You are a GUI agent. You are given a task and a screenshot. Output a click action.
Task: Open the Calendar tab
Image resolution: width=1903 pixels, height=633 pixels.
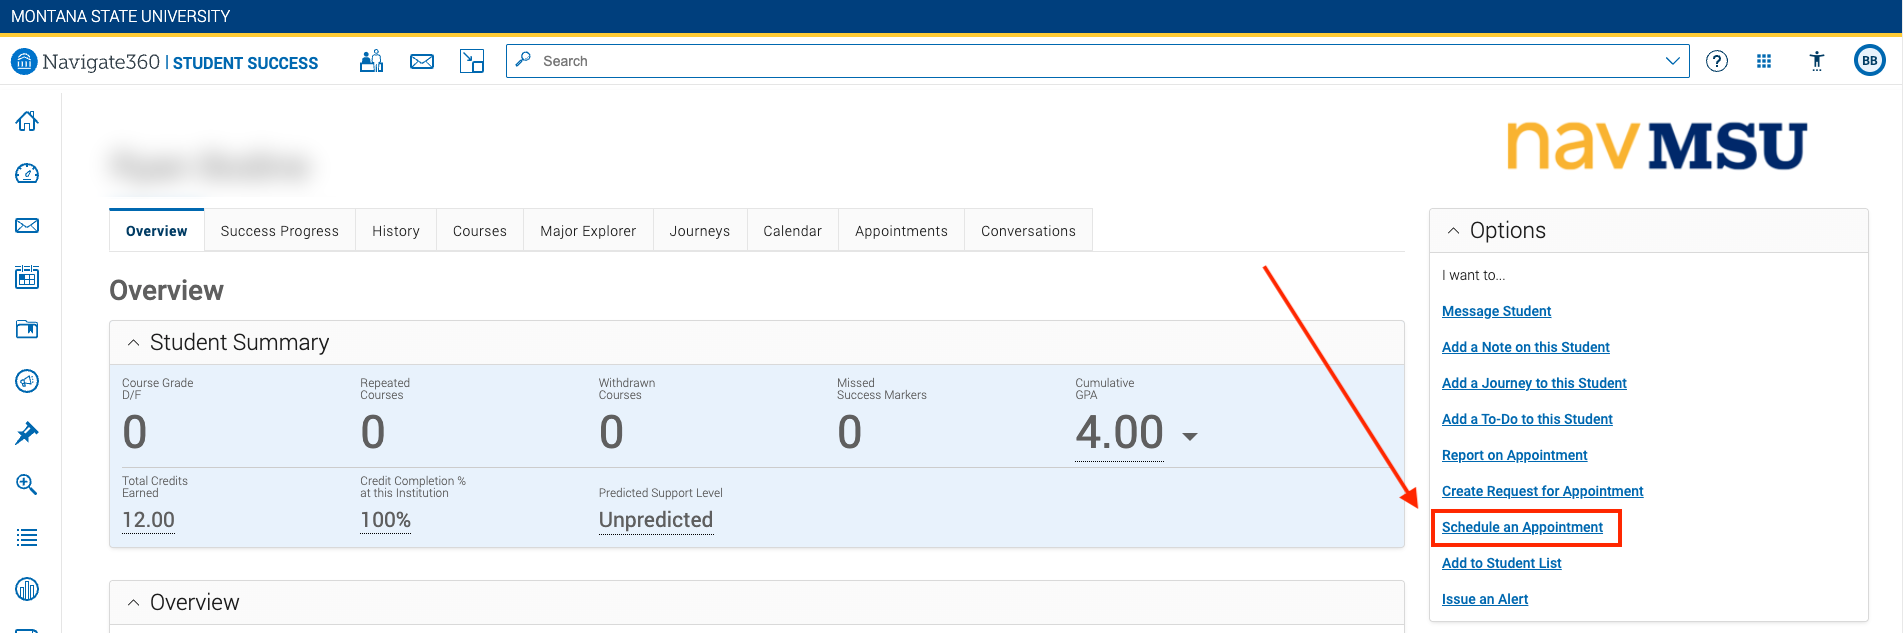point(793,231)
